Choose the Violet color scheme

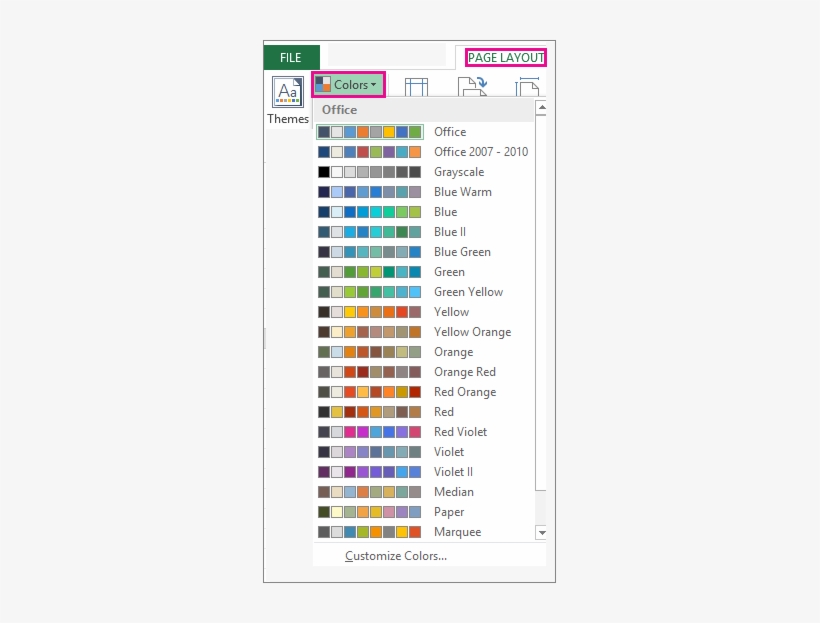[425, 452]
